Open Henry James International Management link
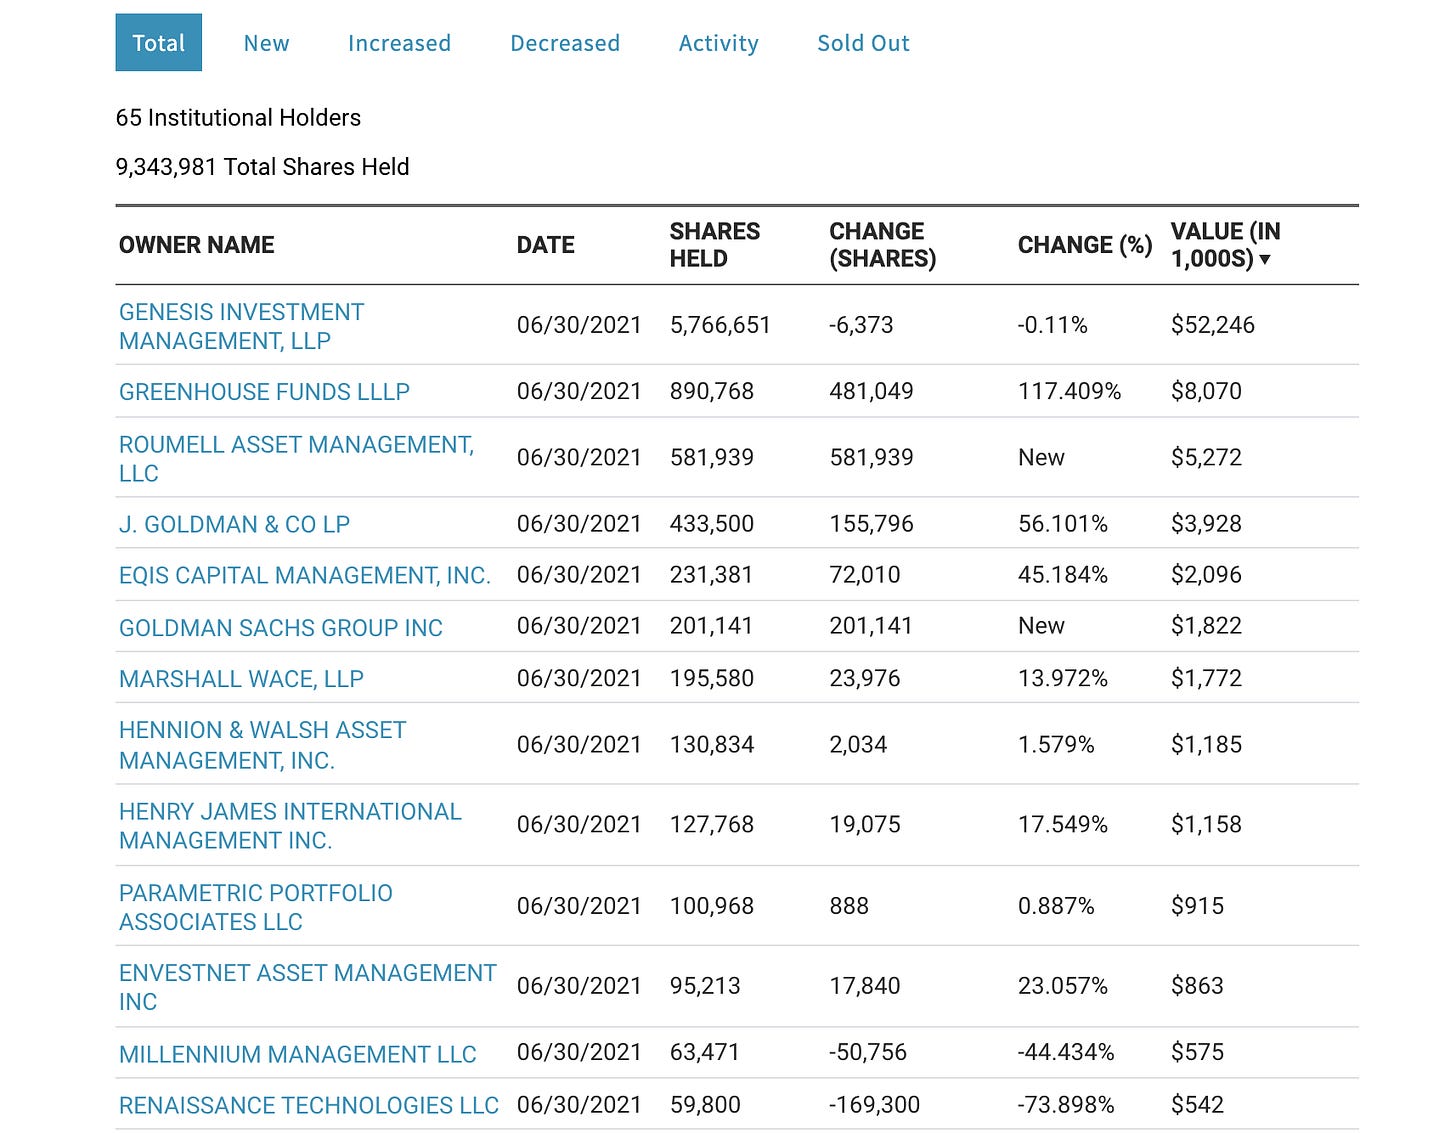Viewport: 1456px width, 1133px height. pyautogui.click(x=290, y=826)
